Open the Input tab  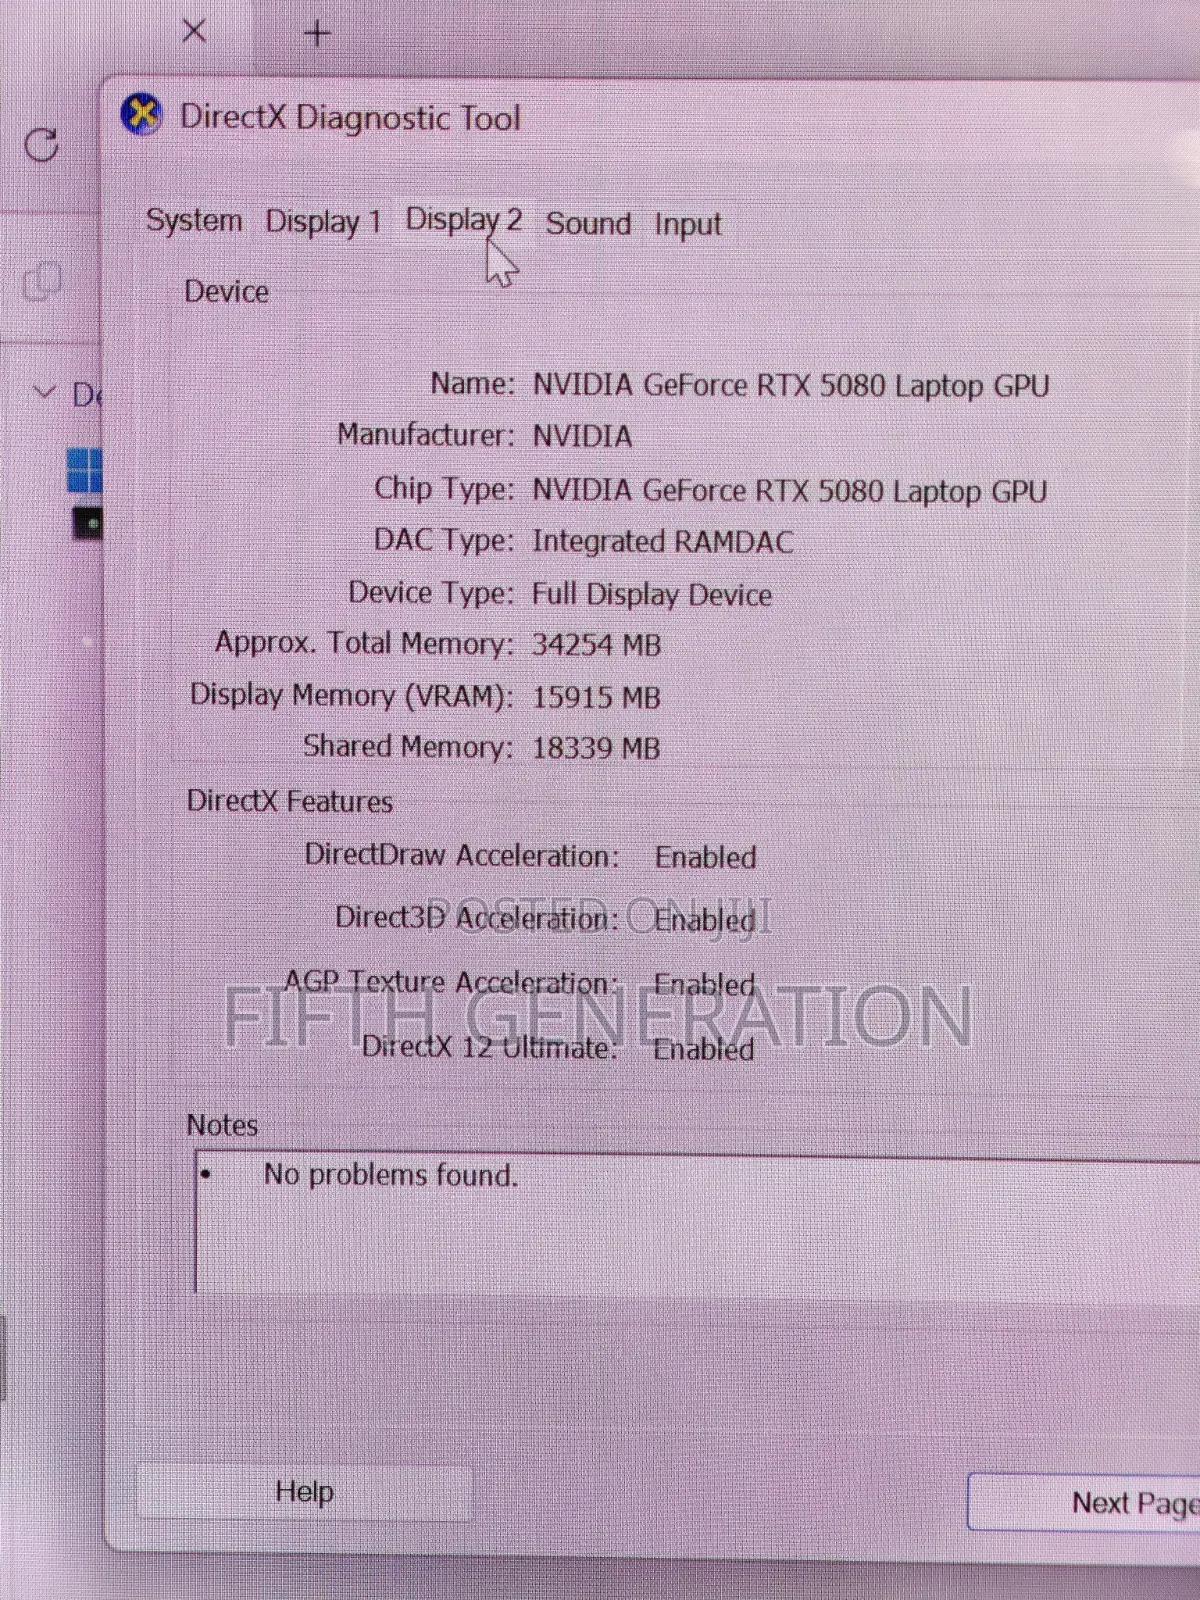point(688,226)
